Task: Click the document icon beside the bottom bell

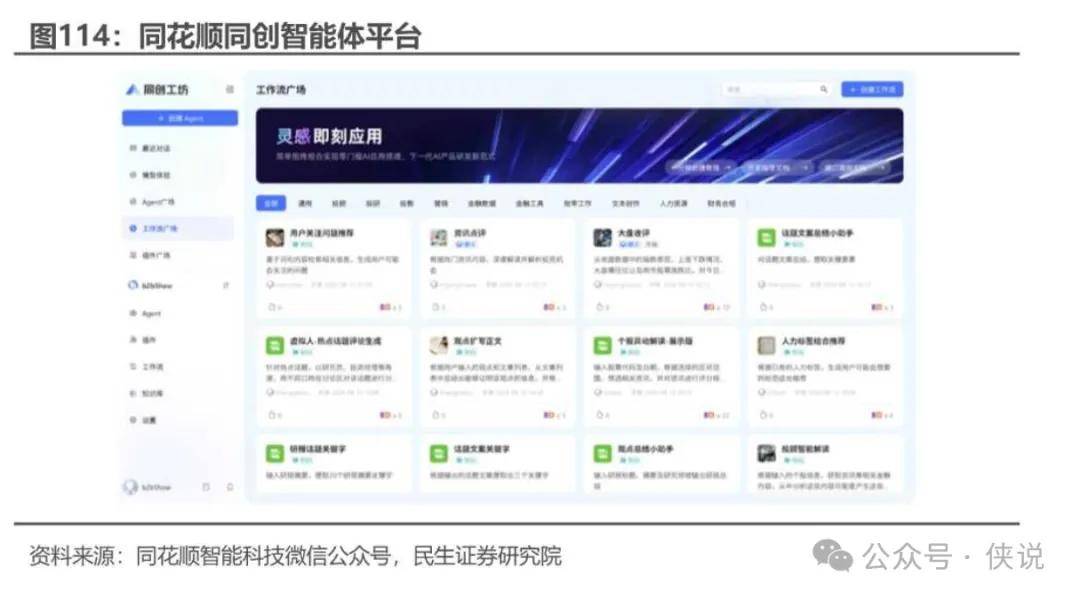Action: click(x=206, y=487)
